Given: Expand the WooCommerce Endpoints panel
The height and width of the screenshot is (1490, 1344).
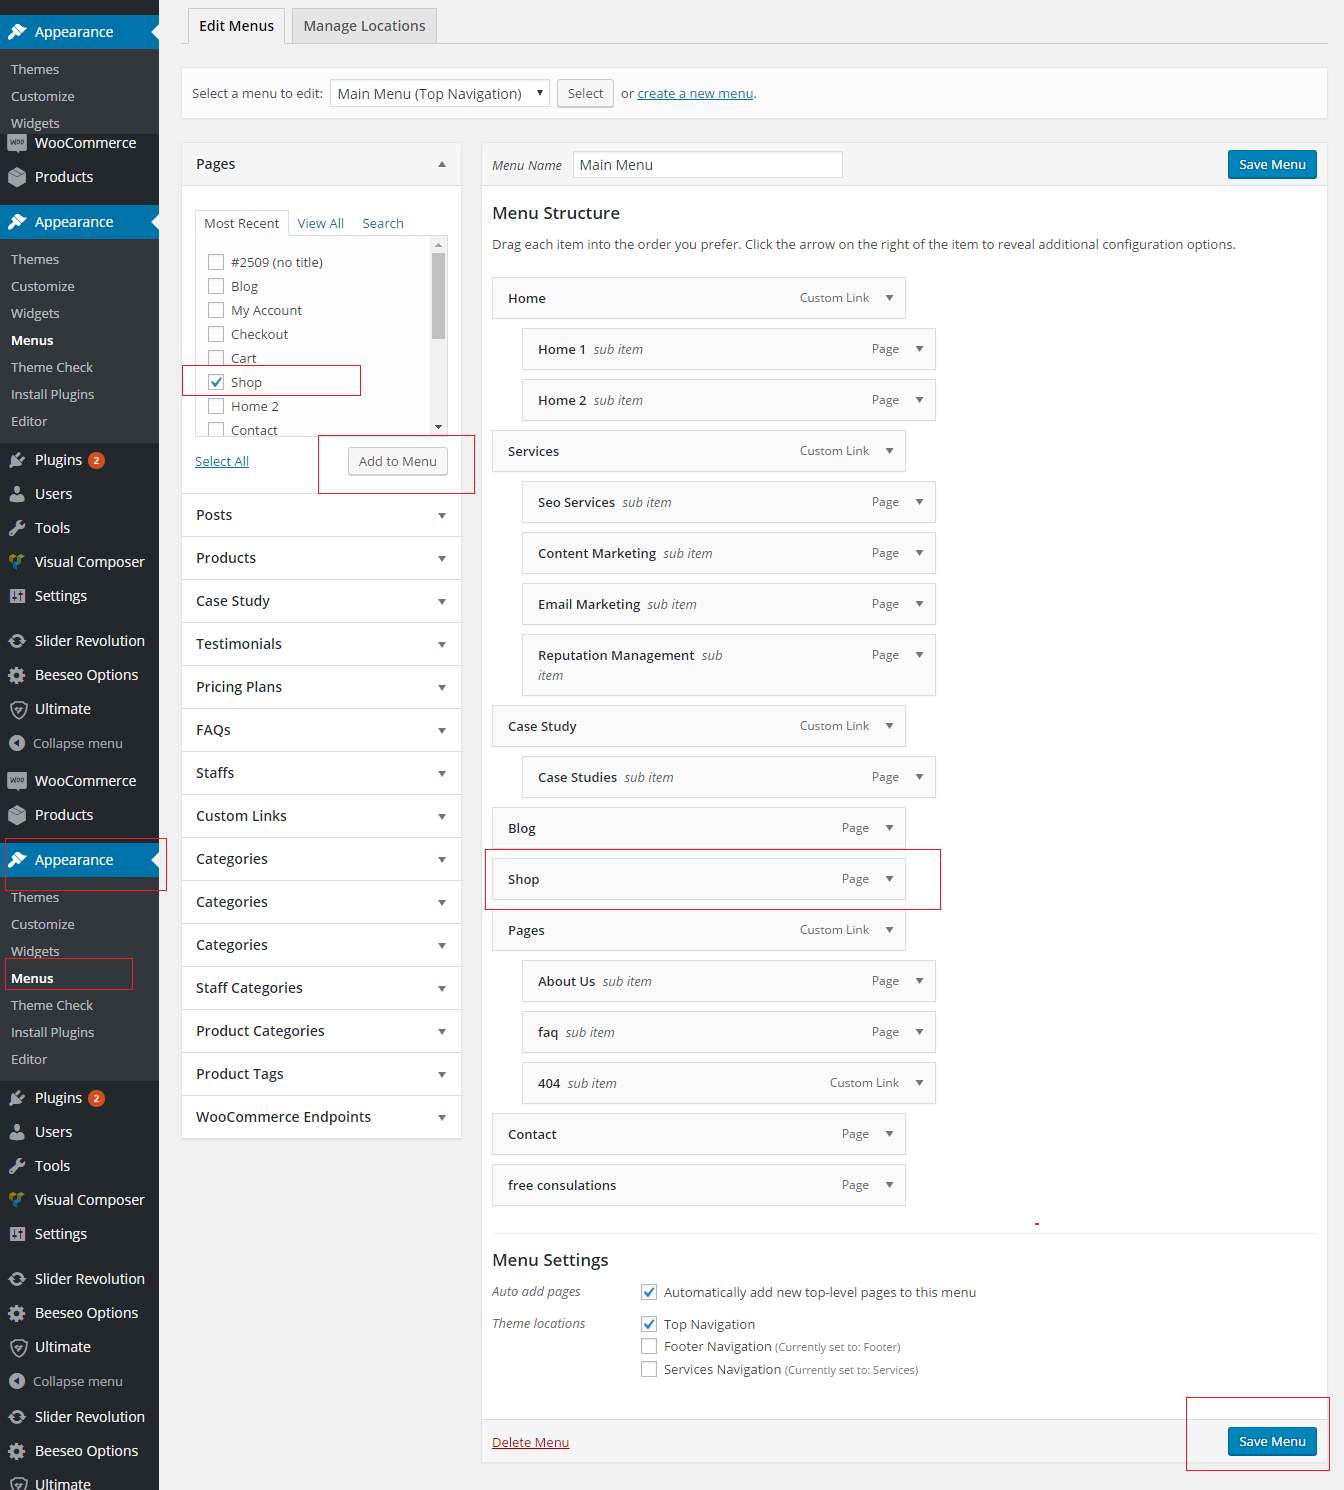Looking at the screenshot, I should point(441,1117).
